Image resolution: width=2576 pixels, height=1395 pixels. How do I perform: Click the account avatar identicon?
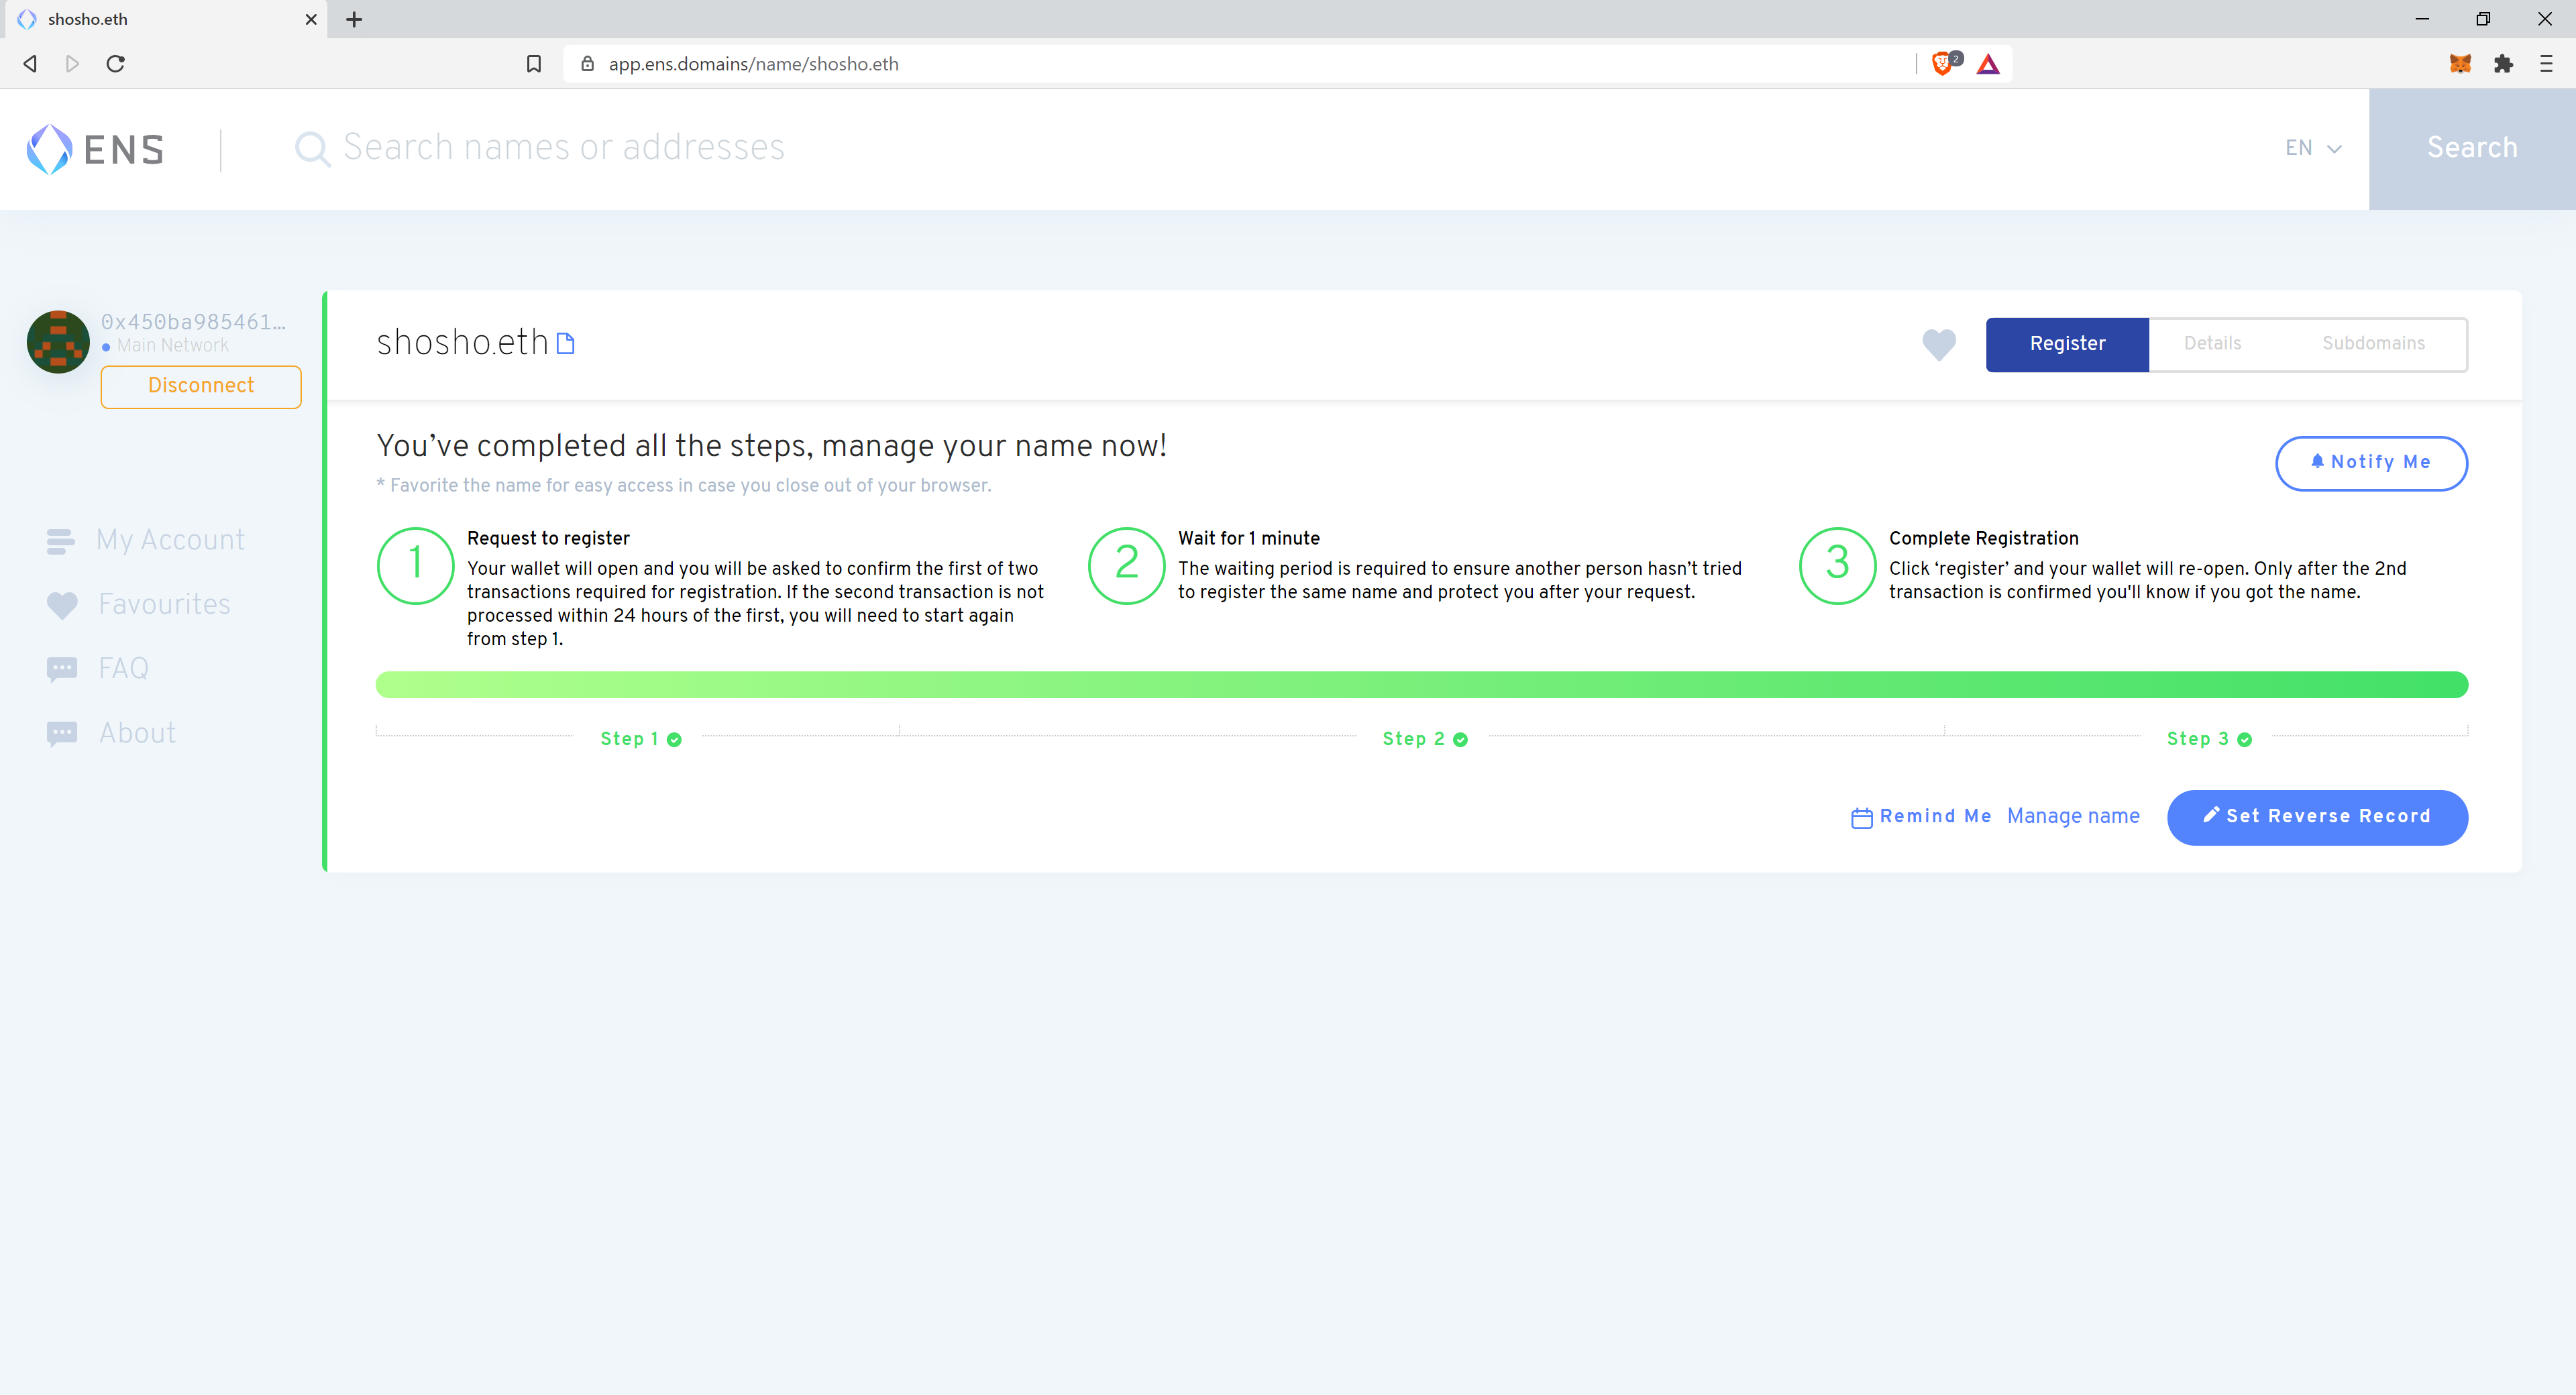click(58, 342)
